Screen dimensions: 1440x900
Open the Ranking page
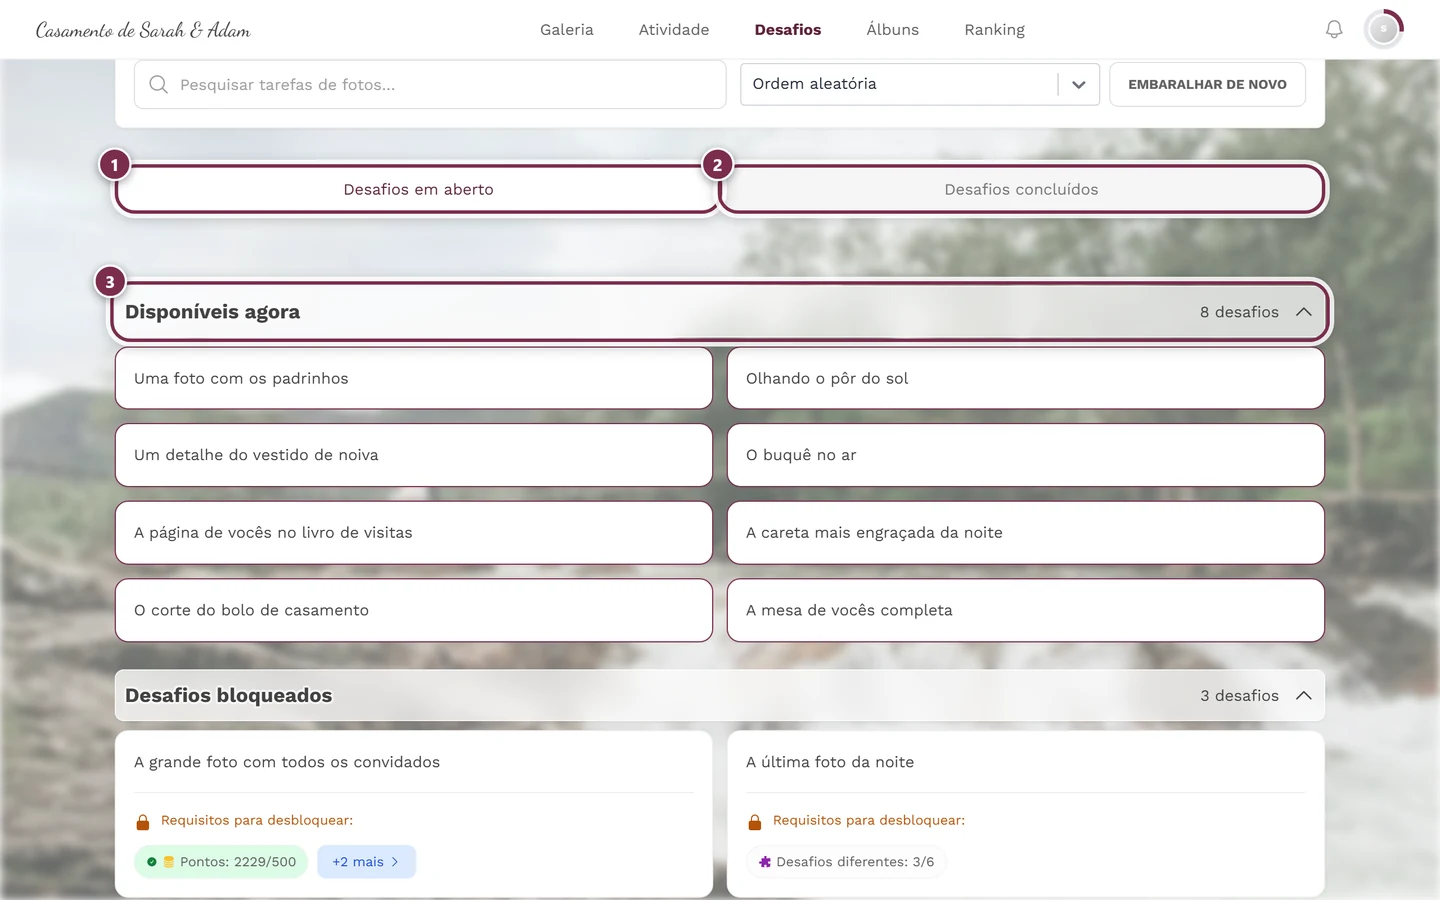click(994, 30)
